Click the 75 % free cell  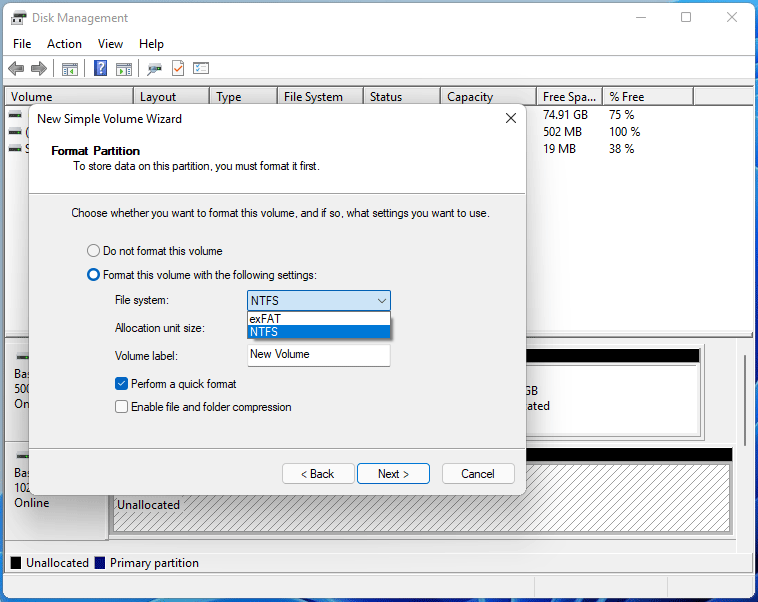coord(621,115)
